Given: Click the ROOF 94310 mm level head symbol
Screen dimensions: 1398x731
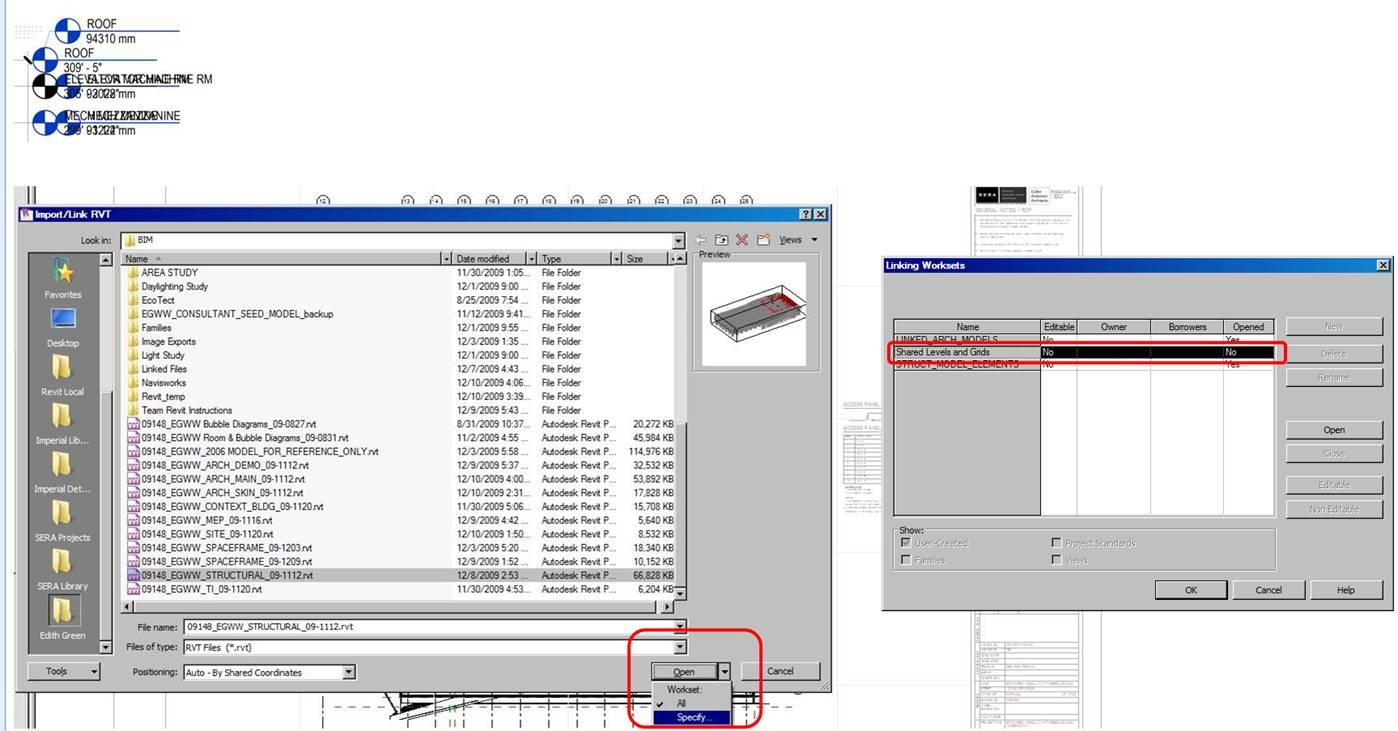Looking at the screenshot, I should click(68, 30).
